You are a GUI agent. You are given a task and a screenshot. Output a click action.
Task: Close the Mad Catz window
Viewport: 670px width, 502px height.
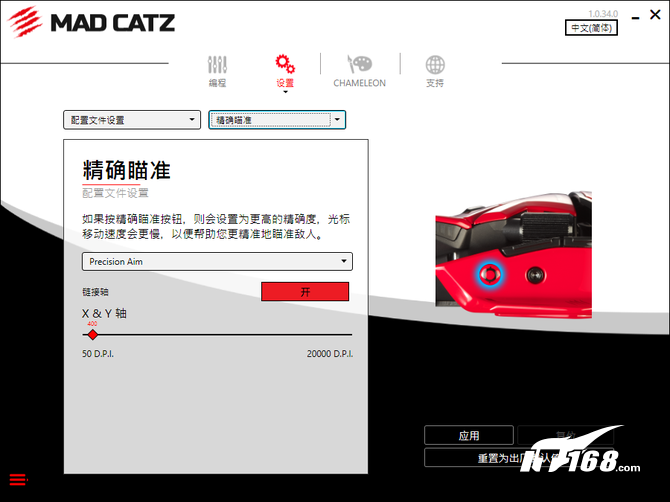(x=655, y=15)
